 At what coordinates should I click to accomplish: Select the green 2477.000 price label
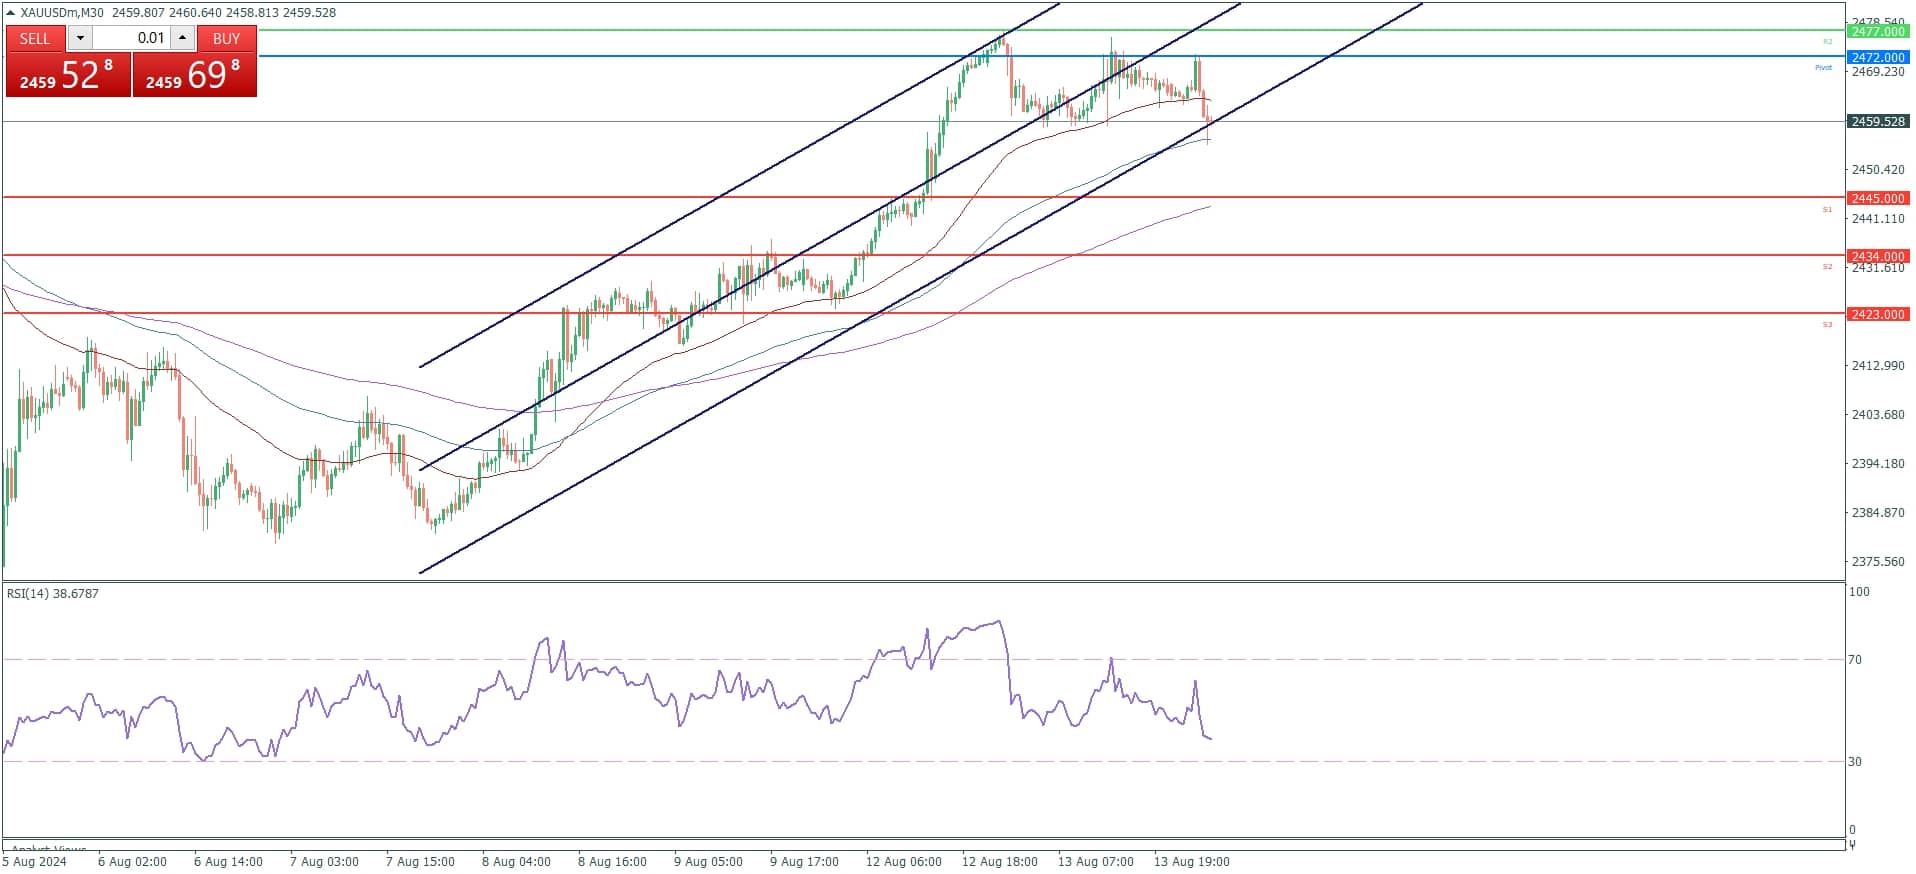point(1878,32)
